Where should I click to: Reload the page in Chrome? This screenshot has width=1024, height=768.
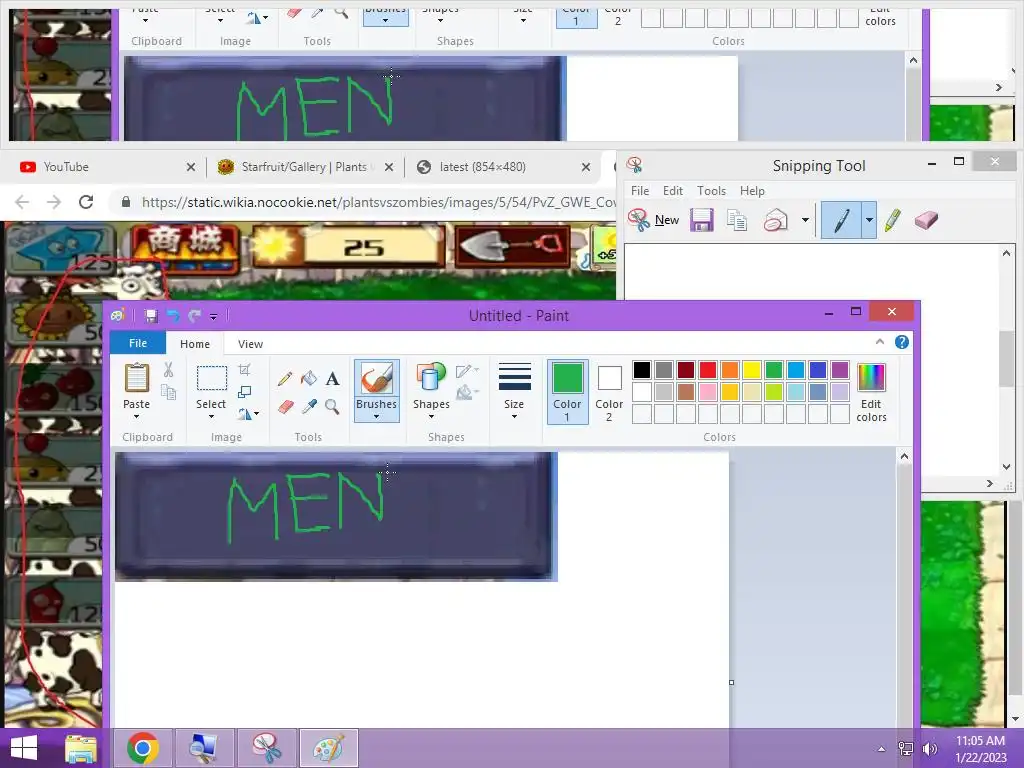click(x=86, y=202)
